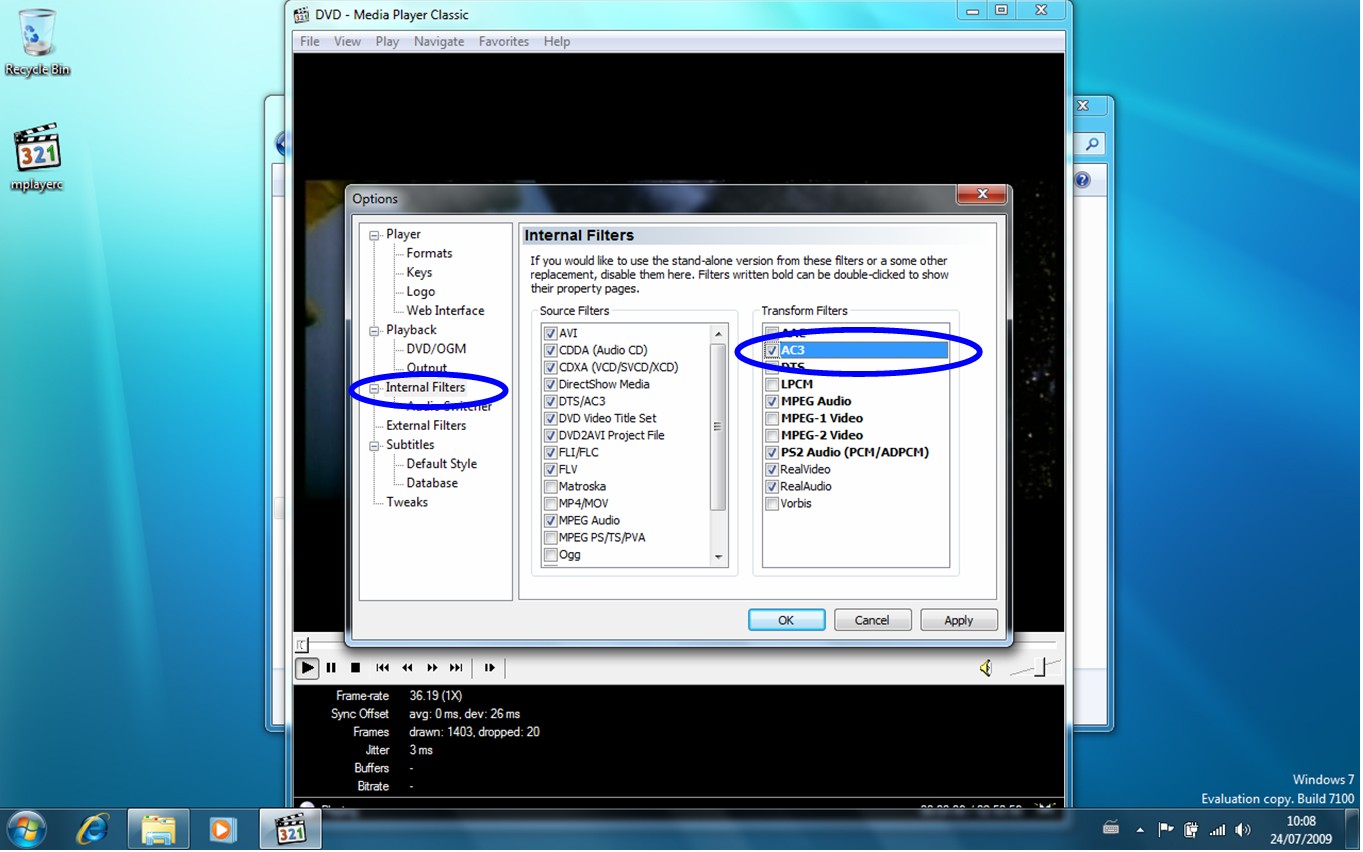The width and height of the screenshot is (1363, 852).
Task: Open the File menu
Action: (310, 41)
